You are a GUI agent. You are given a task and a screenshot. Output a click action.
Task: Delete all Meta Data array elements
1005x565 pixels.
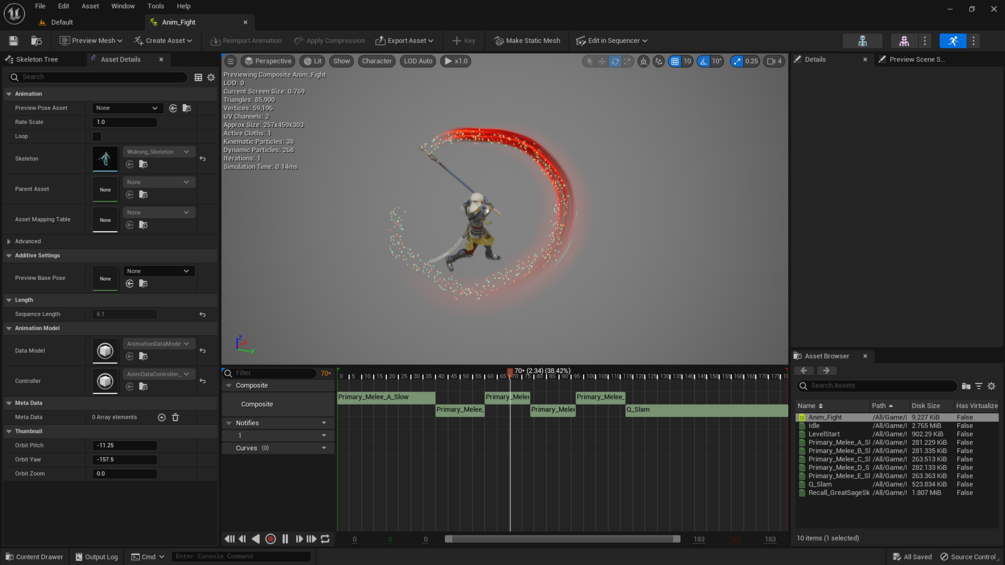coord(176,417)
